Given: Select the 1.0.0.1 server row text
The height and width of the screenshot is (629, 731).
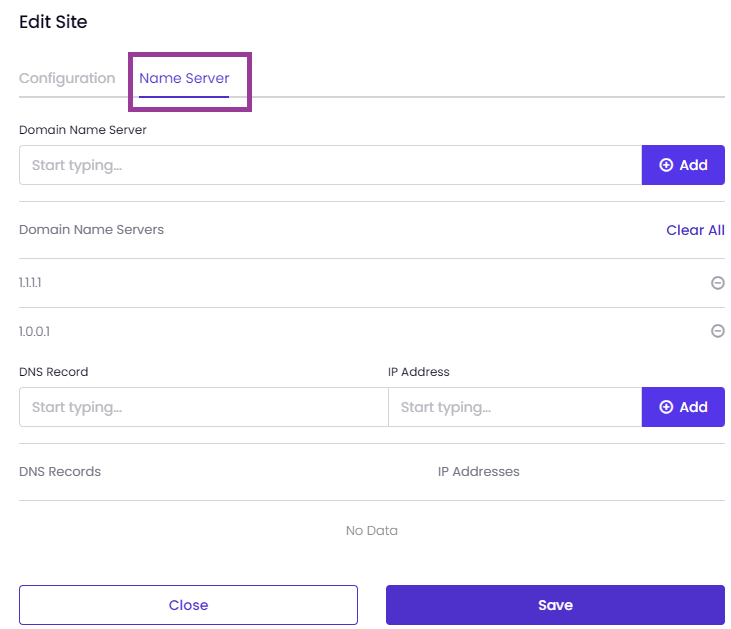Looking at the screenshot, I should click(x=34, y=332).
